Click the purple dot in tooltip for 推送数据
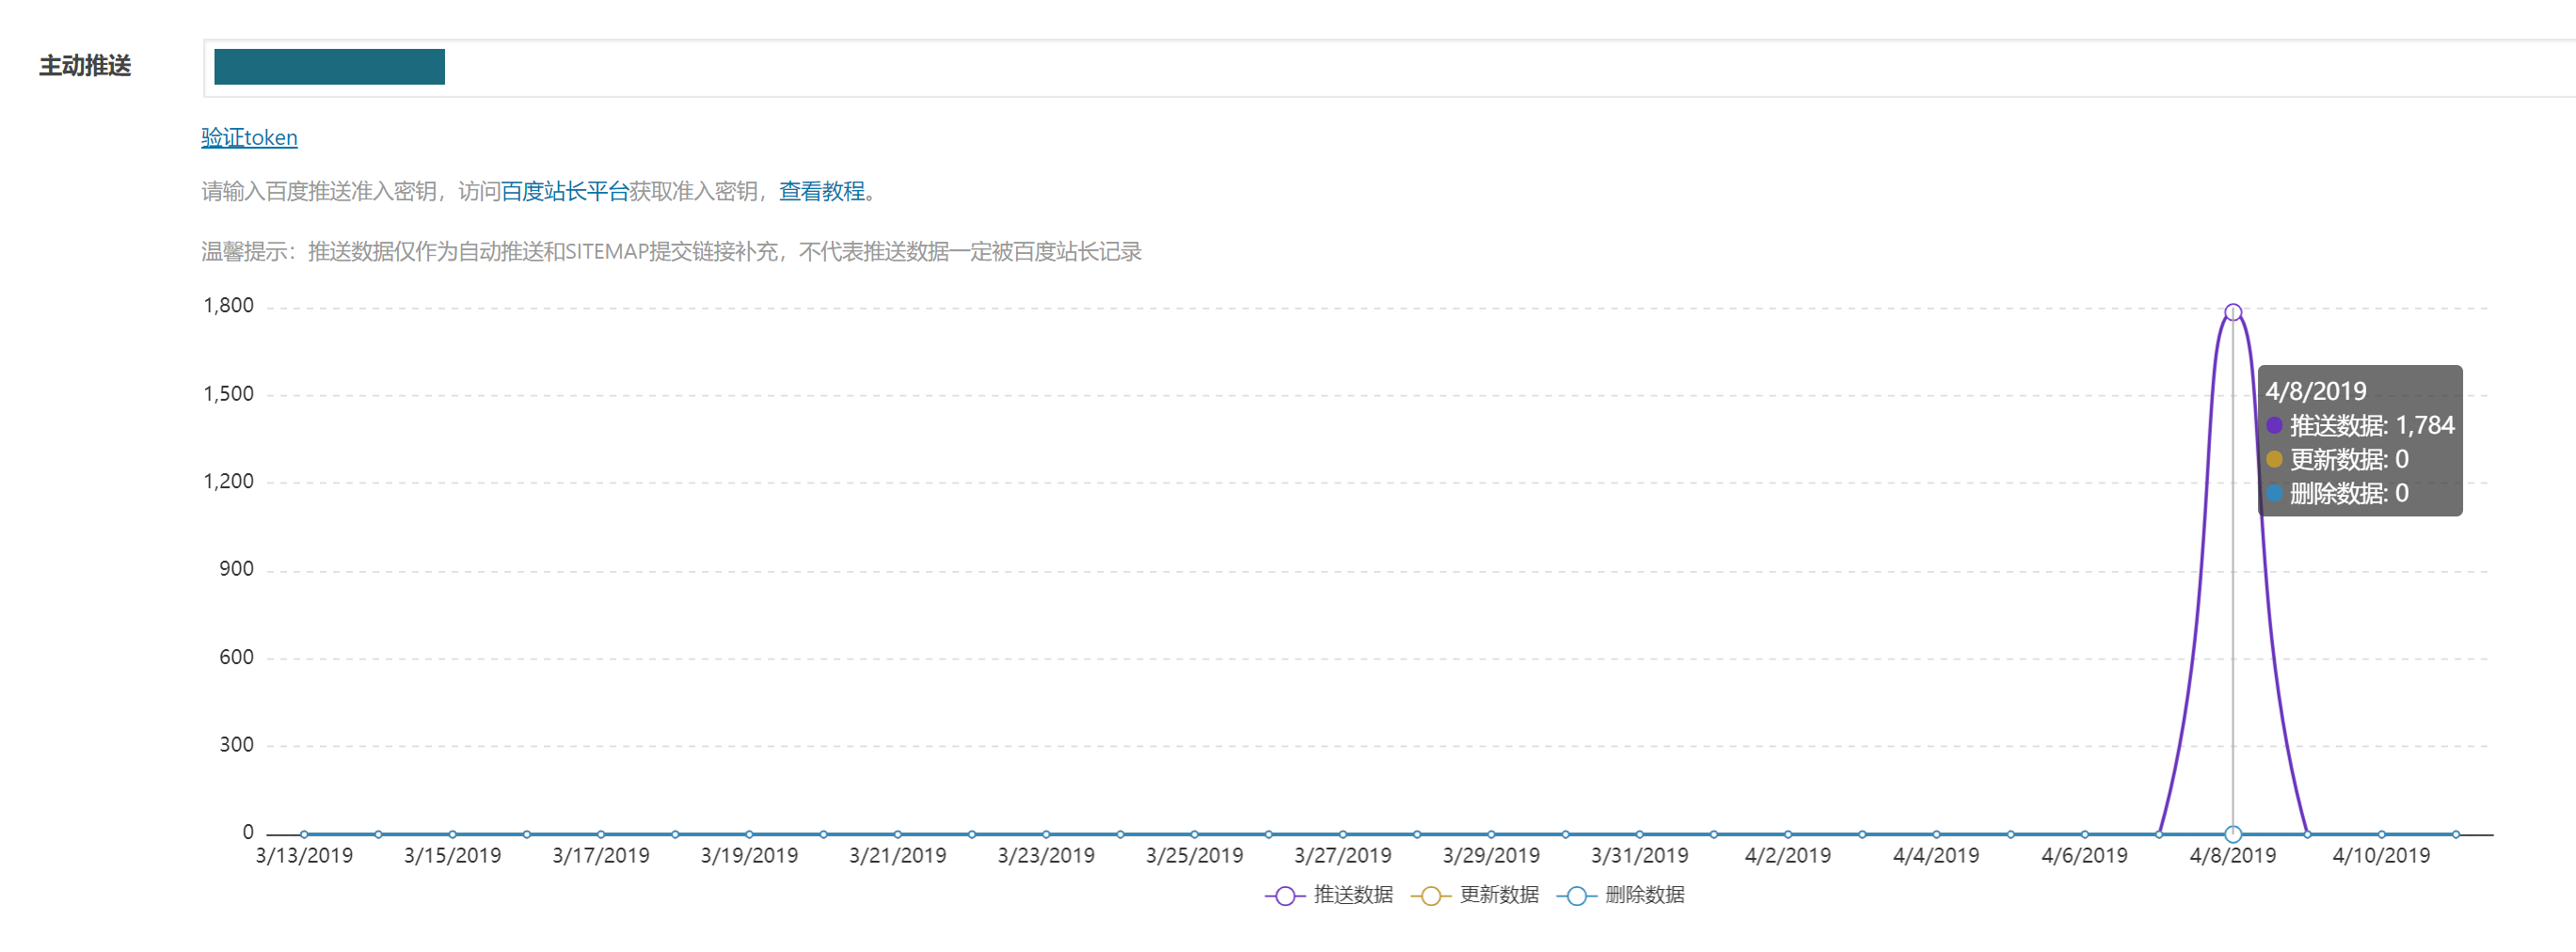This screenshot has height=952, width=2576. (x=2274, y=426)
